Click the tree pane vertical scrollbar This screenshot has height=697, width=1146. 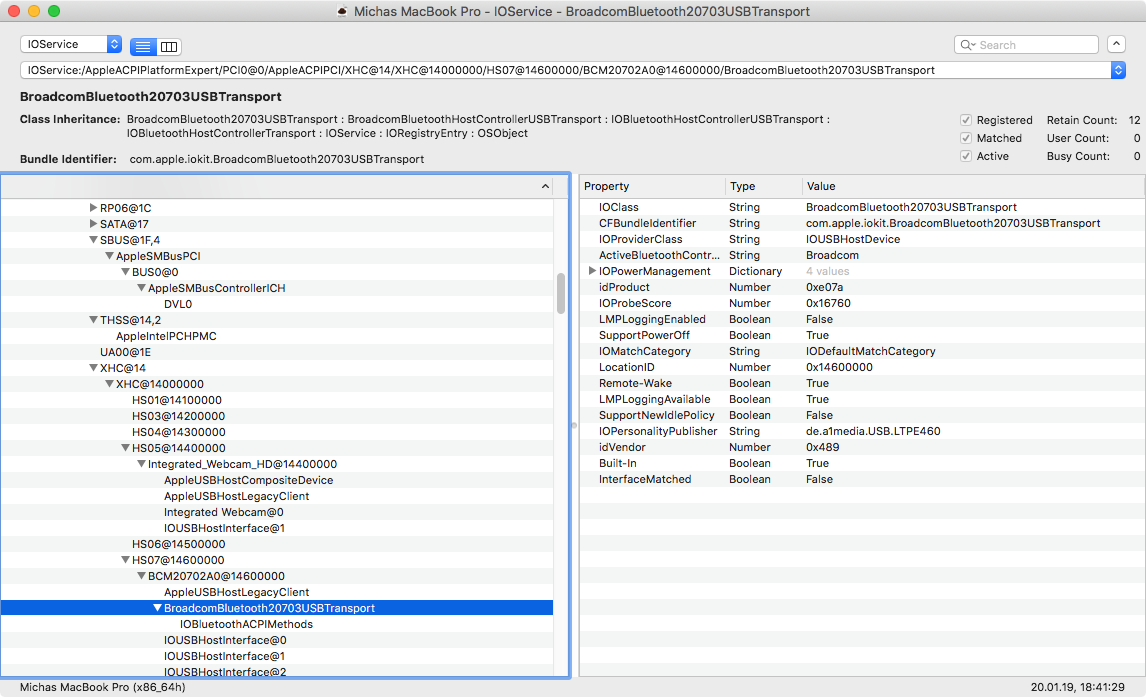click(x=561, y=293)
